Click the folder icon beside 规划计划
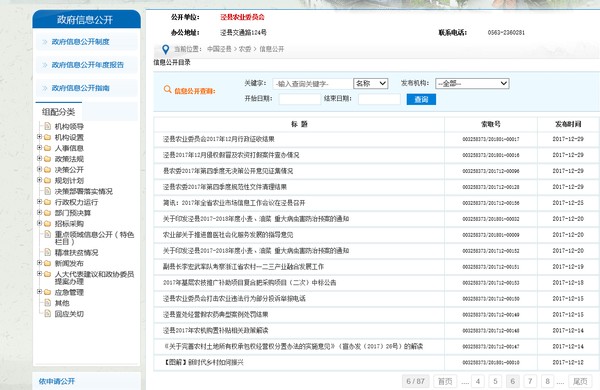600x390 pixels. [x=47, y=180]
